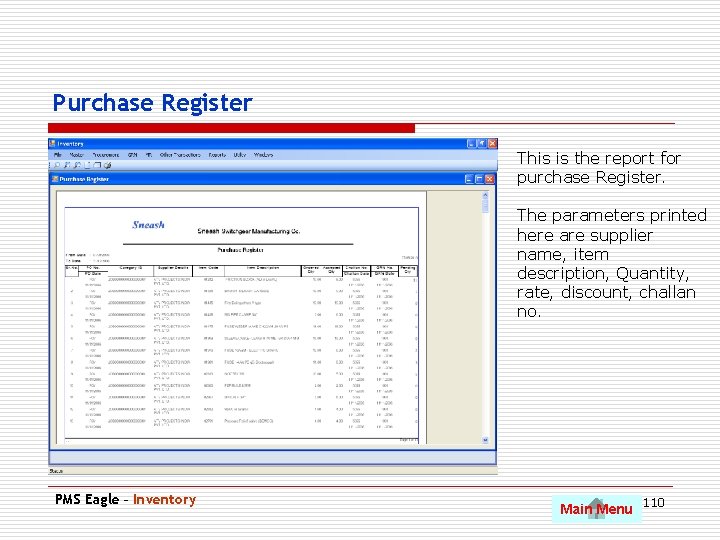Click the Item Code column header
720x540 pixels.
point(208,268)
